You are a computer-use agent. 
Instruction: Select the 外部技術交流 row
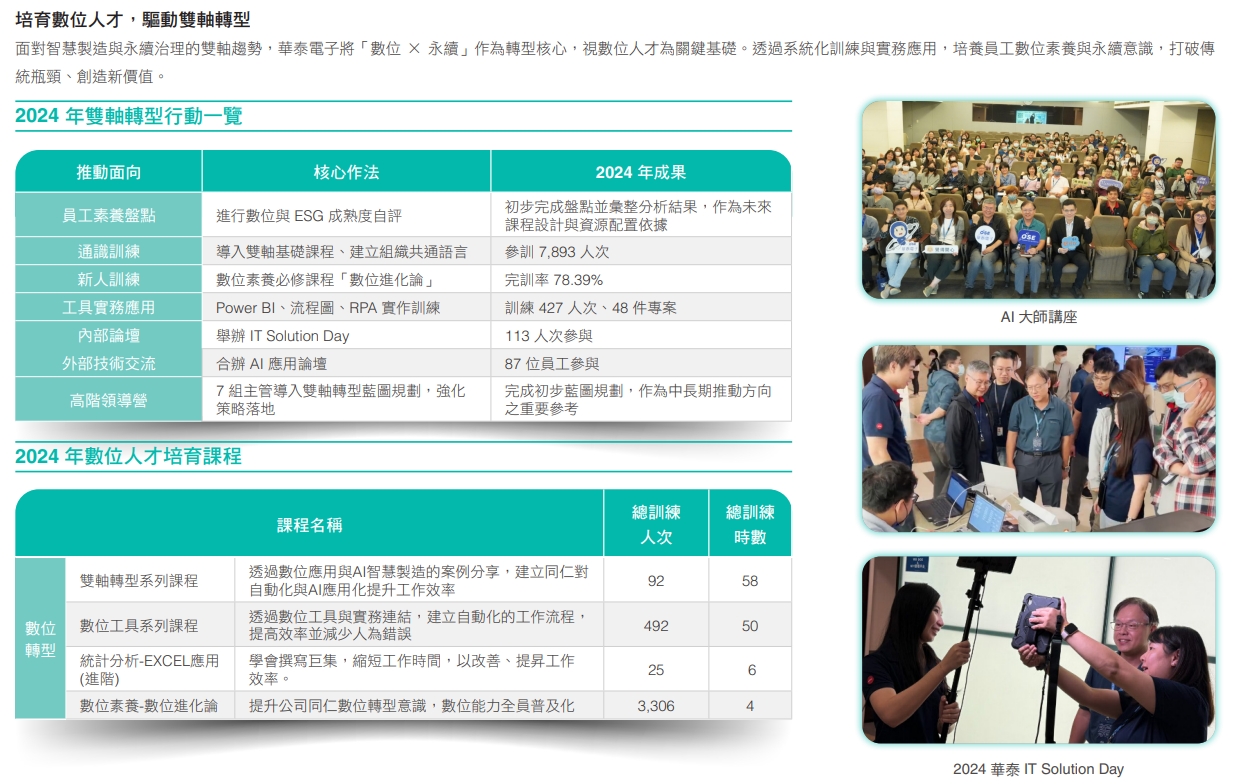point(108,365)
